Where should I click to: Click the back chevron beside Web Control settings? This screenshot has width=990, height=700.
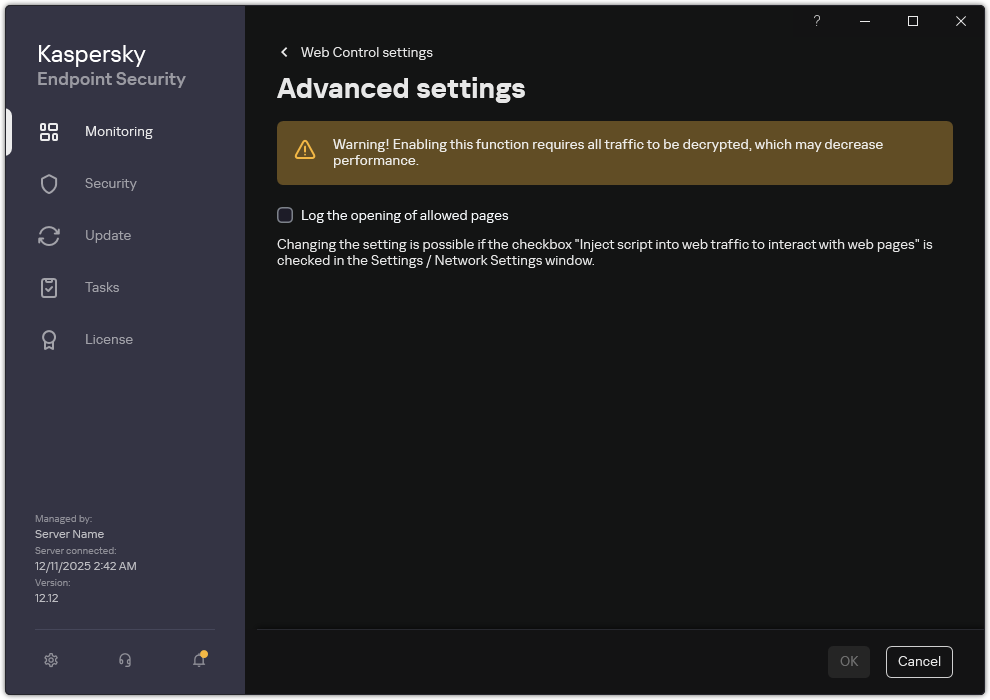[283, 52]
